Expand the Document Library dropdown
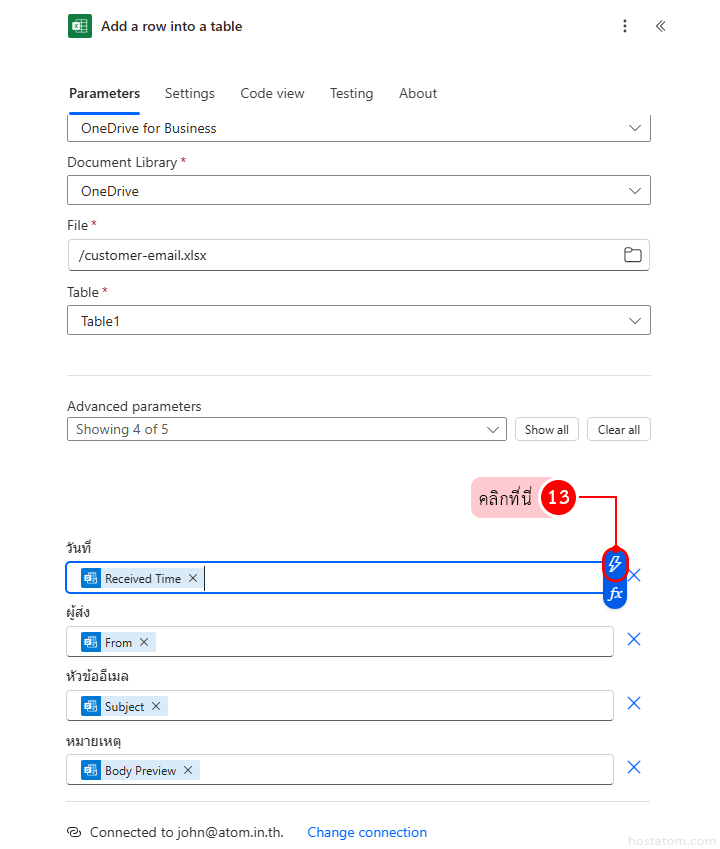720x849 pixels. (x=634, y=191)
